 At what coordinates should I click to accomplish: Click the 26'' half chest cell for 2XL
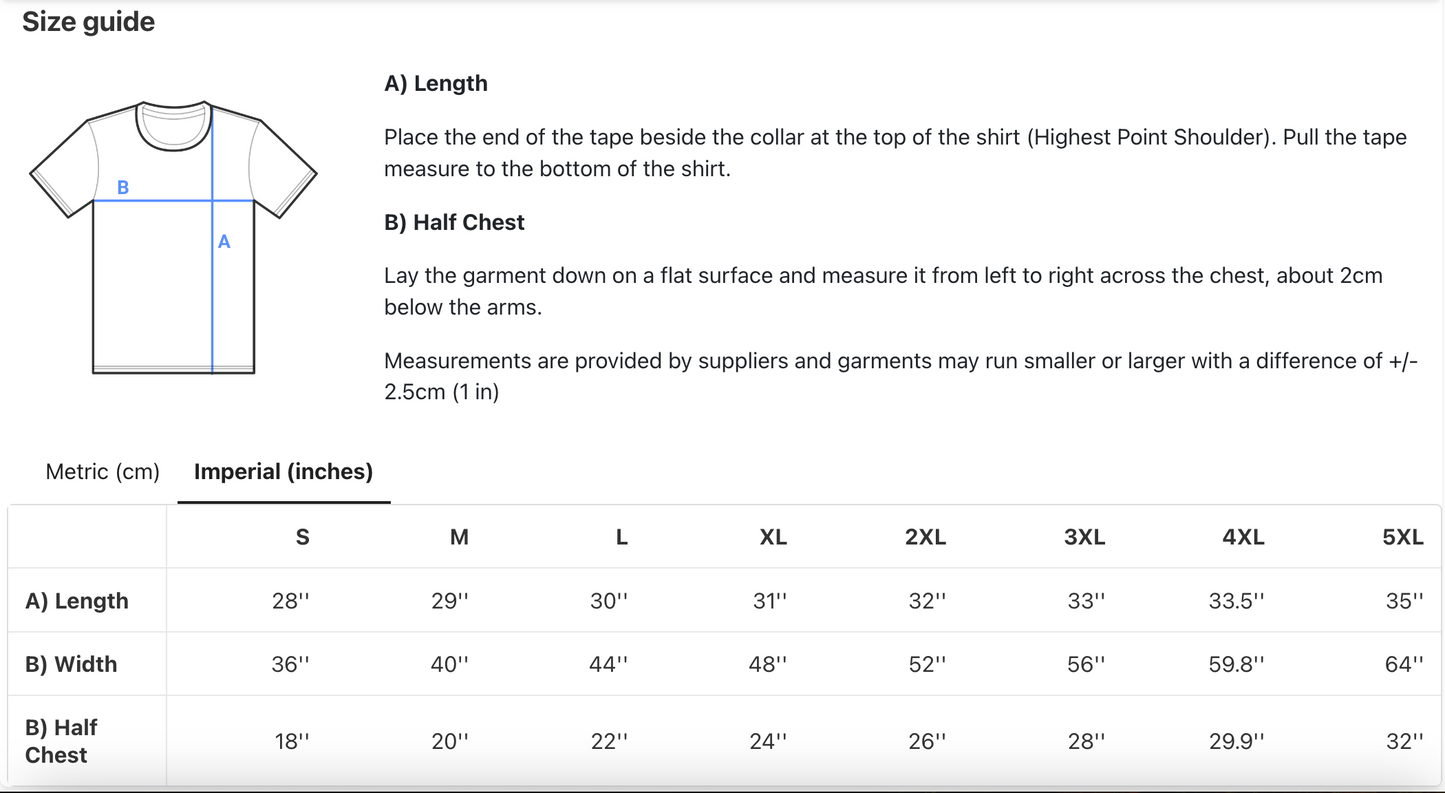tap(927, 741)
